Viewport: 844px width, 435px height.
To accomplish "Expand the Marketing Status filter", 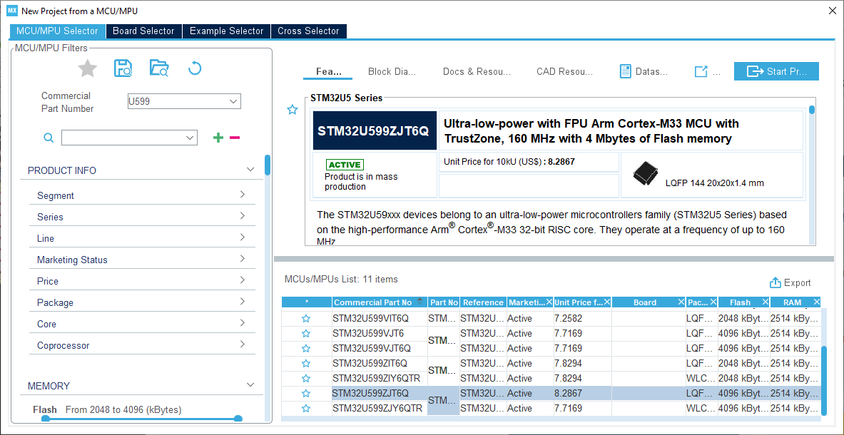I will 242,259.
